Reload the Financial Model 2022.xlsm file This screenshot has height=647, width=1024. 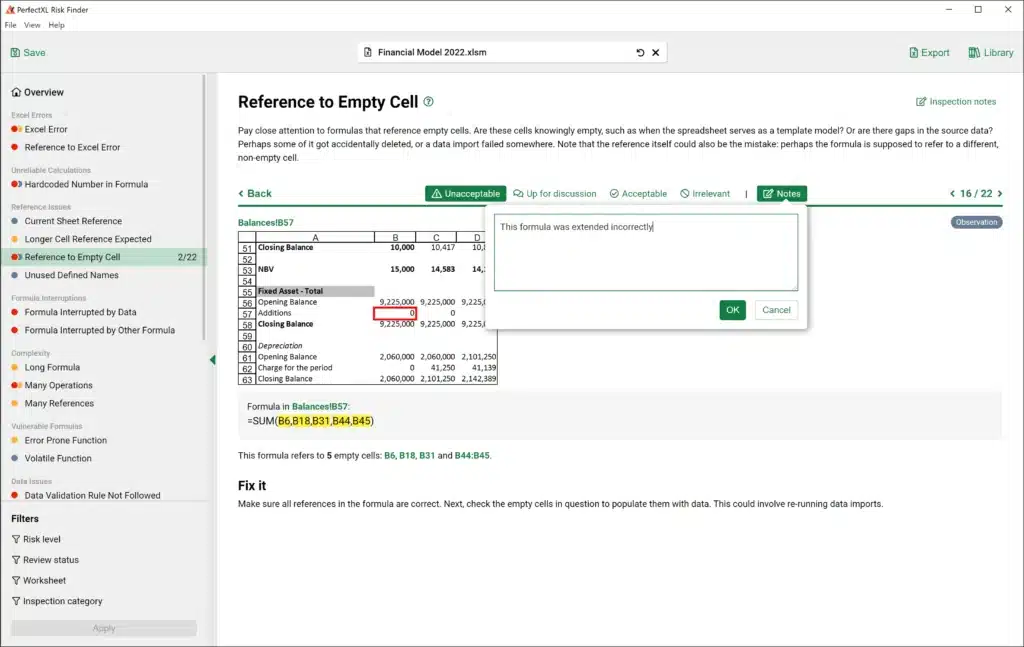coord(640,52)
